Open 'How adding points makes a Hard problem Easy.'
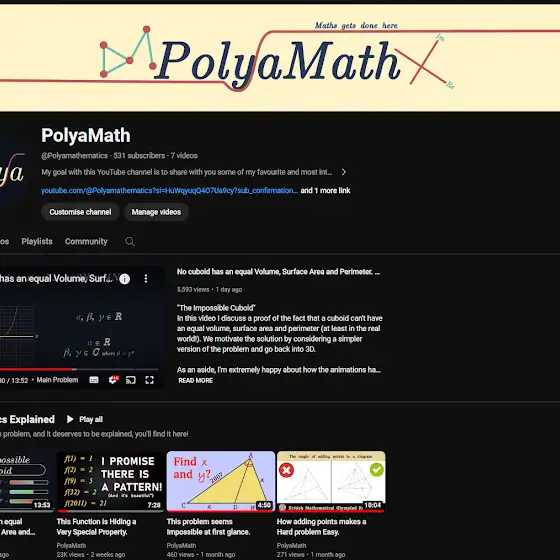The width and height of the screenshot is (560, 560). click(321, 527)
